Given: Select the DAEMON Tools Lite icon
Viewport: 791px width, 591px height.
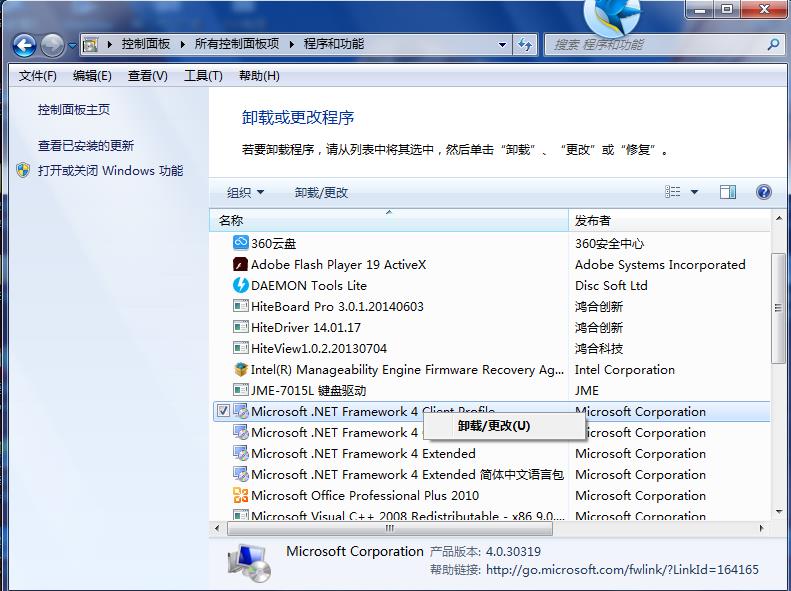Looking at the screenshot, I should coord(241,285).
